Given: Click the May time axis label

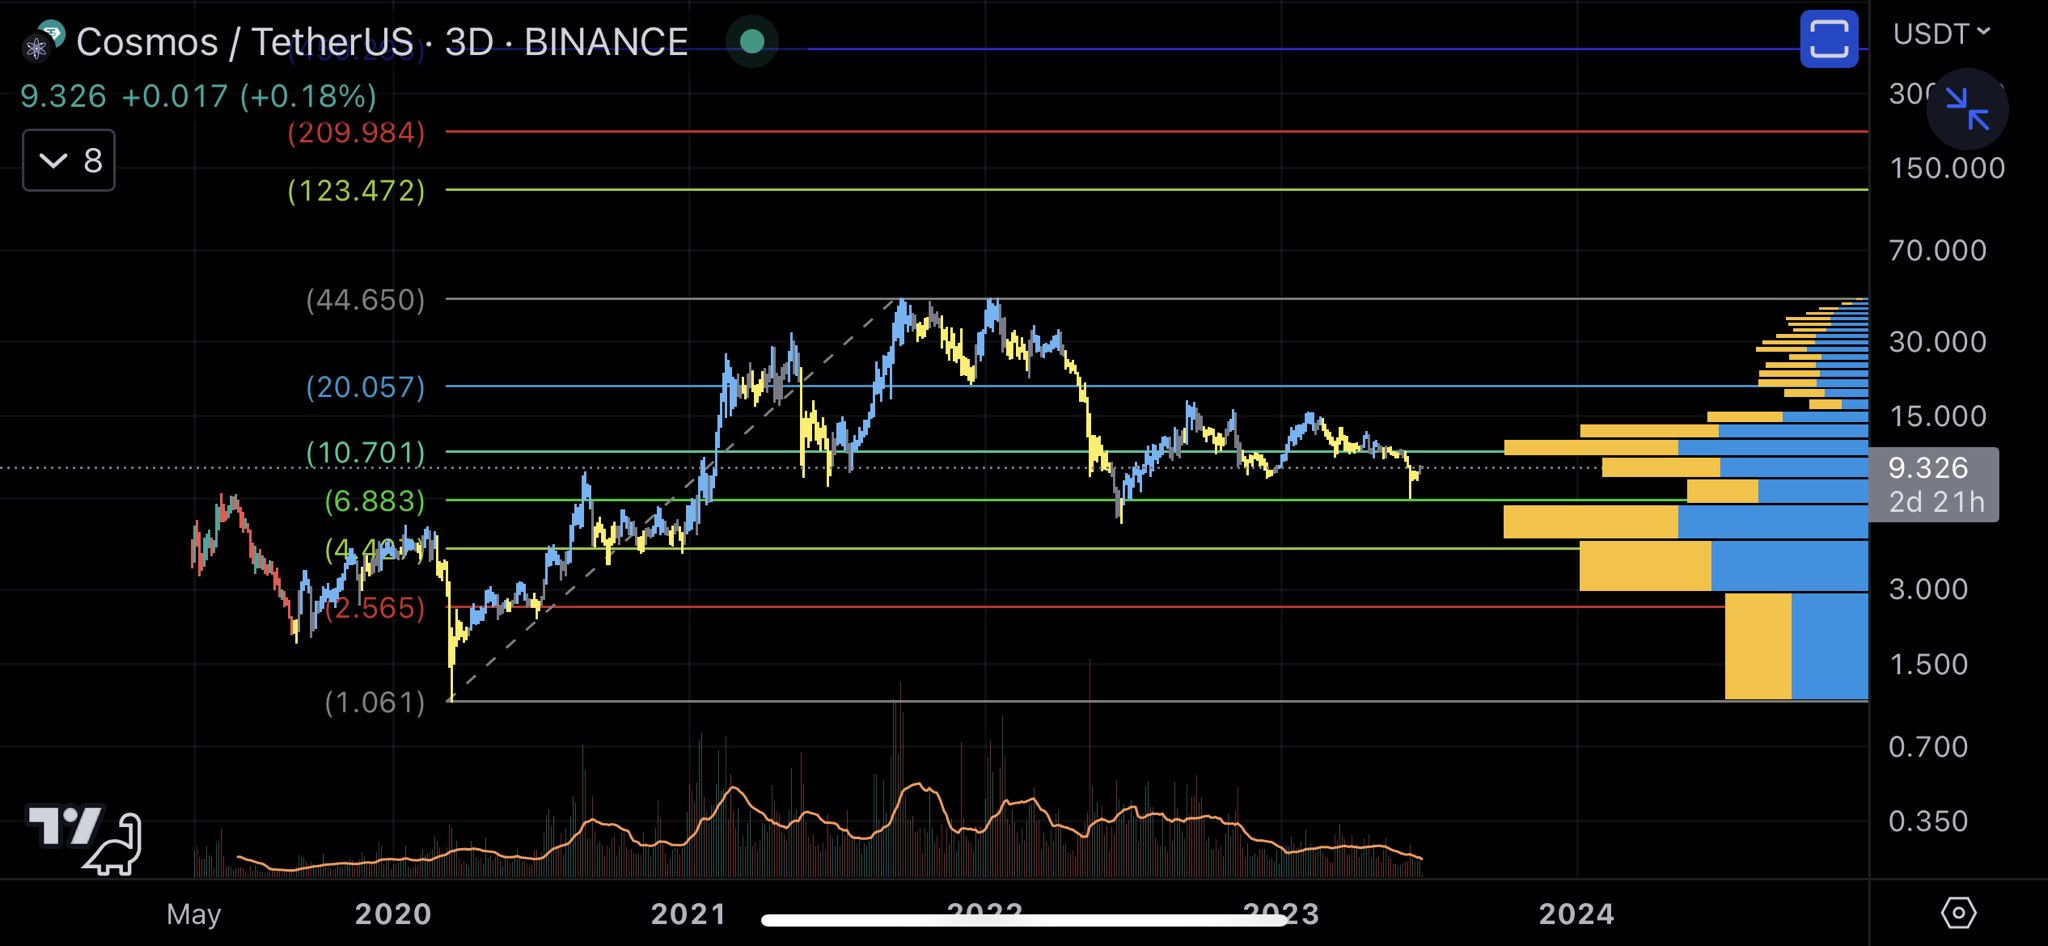Looking at the screenshot, I should tap(194, 913).
